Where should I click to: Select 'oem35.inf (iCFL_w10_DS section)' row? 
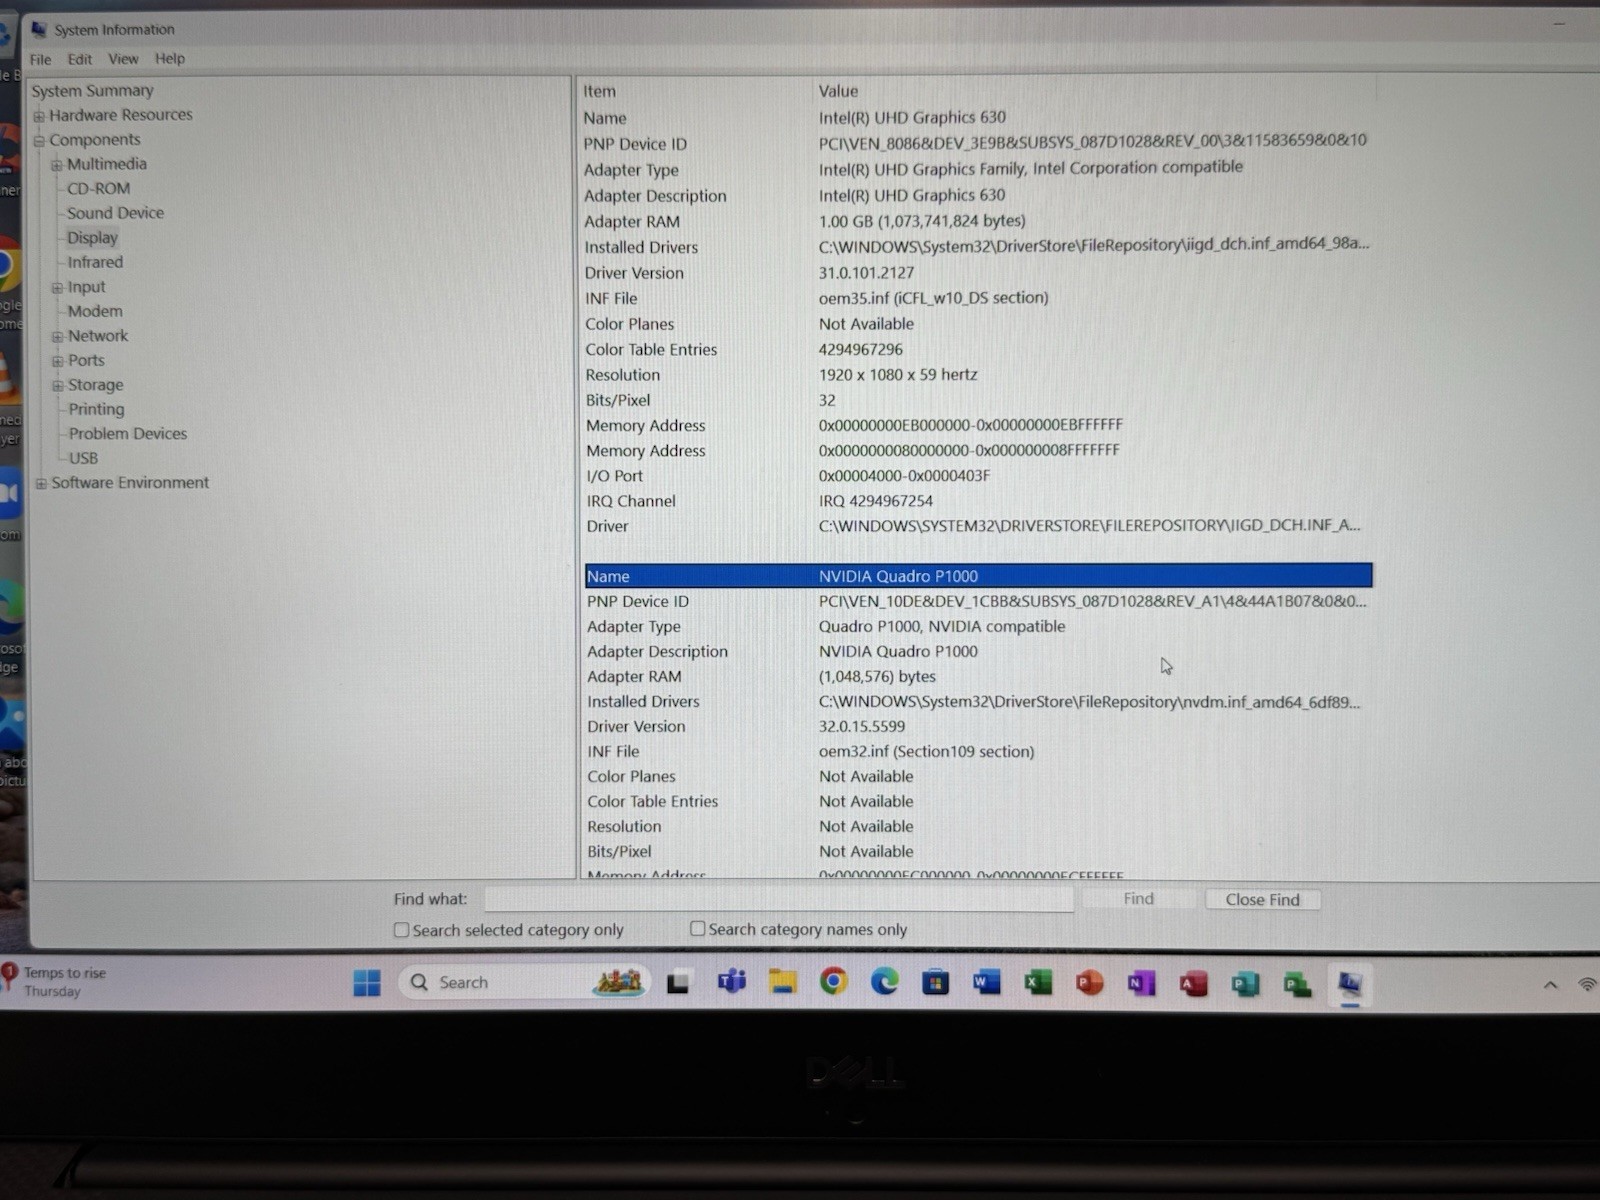977,298
